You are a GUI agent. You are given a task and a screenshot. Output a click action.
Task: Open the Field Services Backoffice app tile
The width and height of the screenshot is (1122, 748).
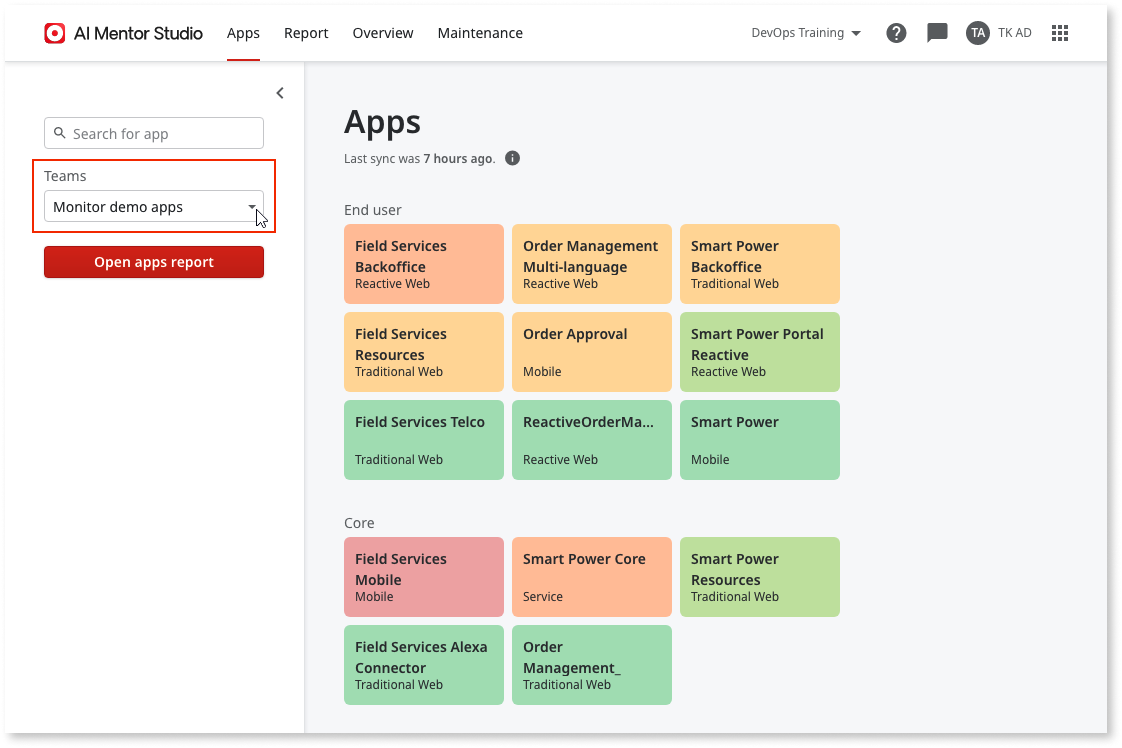point(423,264)
